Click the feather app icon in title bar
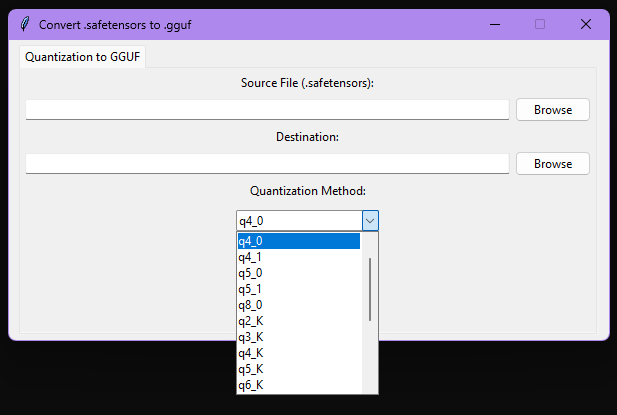 coord(25,24)
